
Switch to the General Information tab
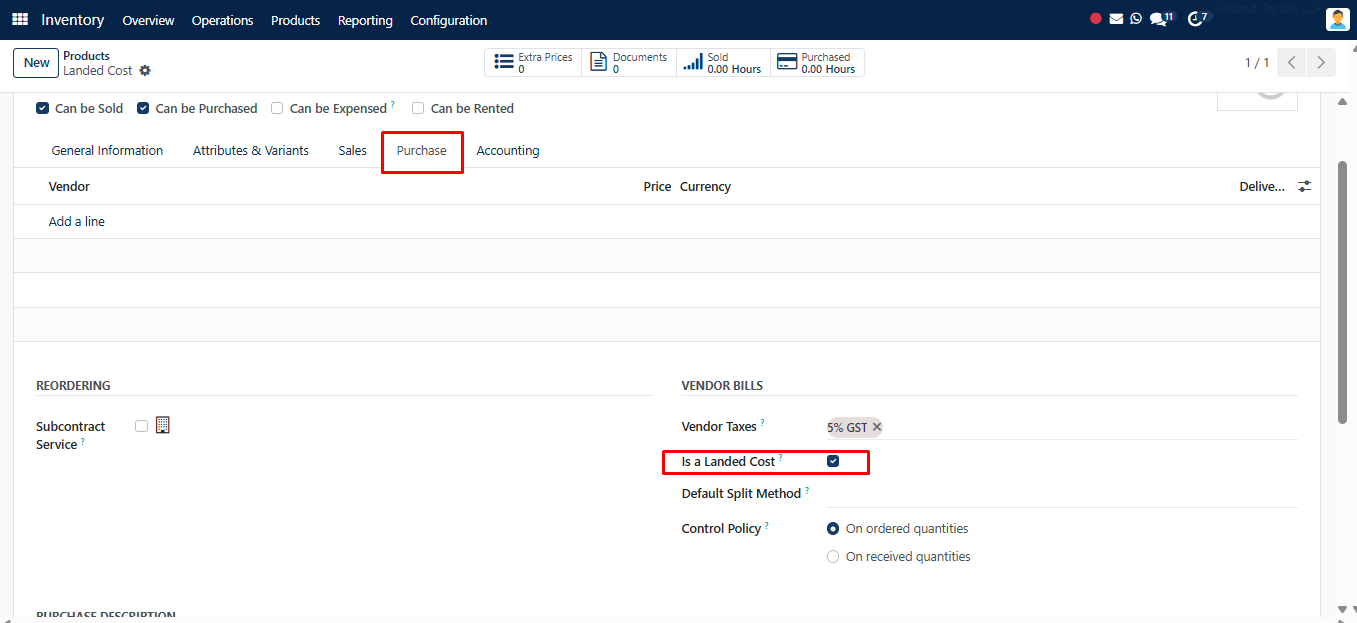pos(107,150)
